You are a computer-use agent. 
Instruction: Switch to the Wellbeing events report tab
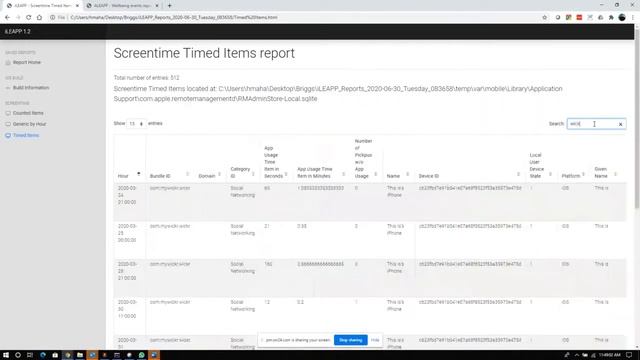[122, 6]
